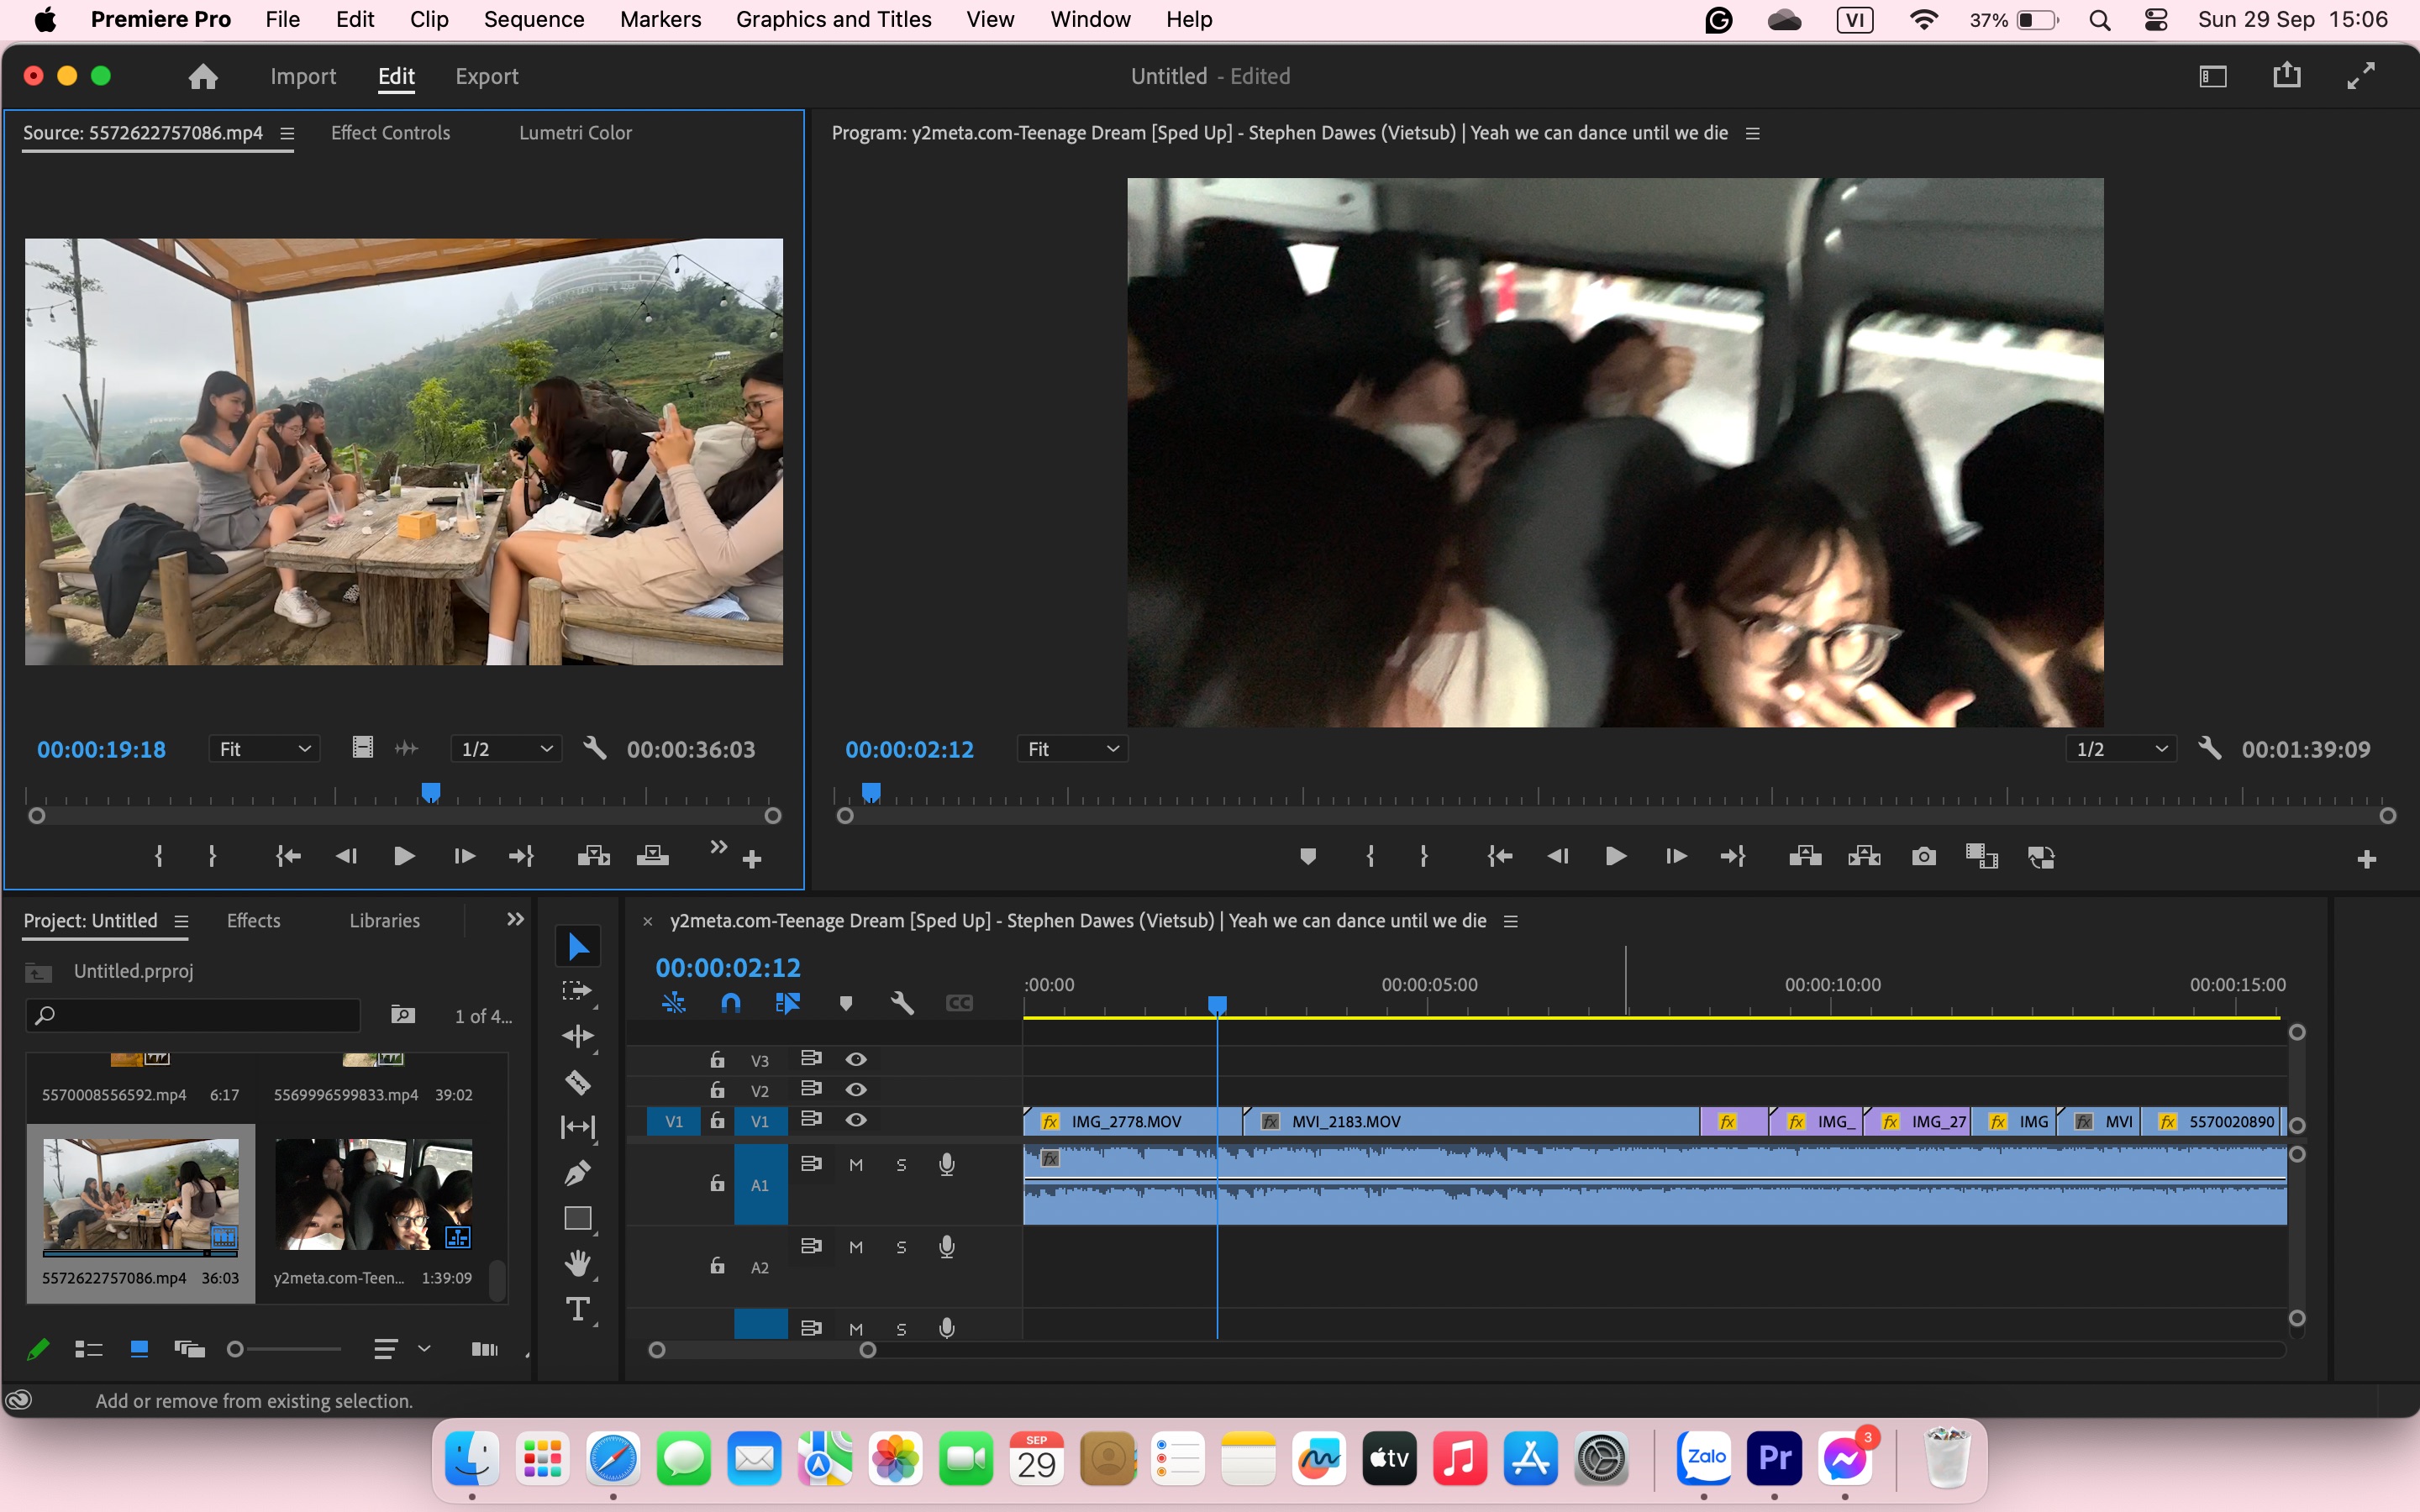
Task: Open timeline display settings wrench
Action: (902, 1003)
